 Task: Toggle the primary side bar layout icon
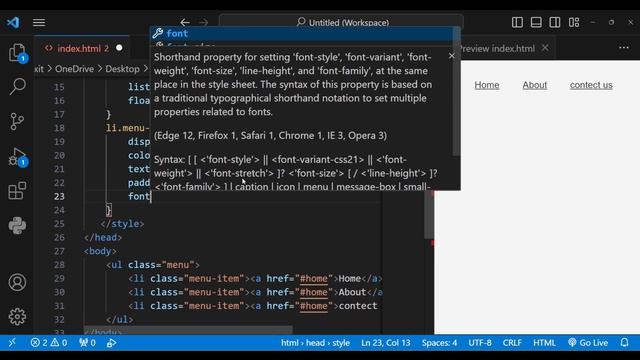tap(517, 22)
